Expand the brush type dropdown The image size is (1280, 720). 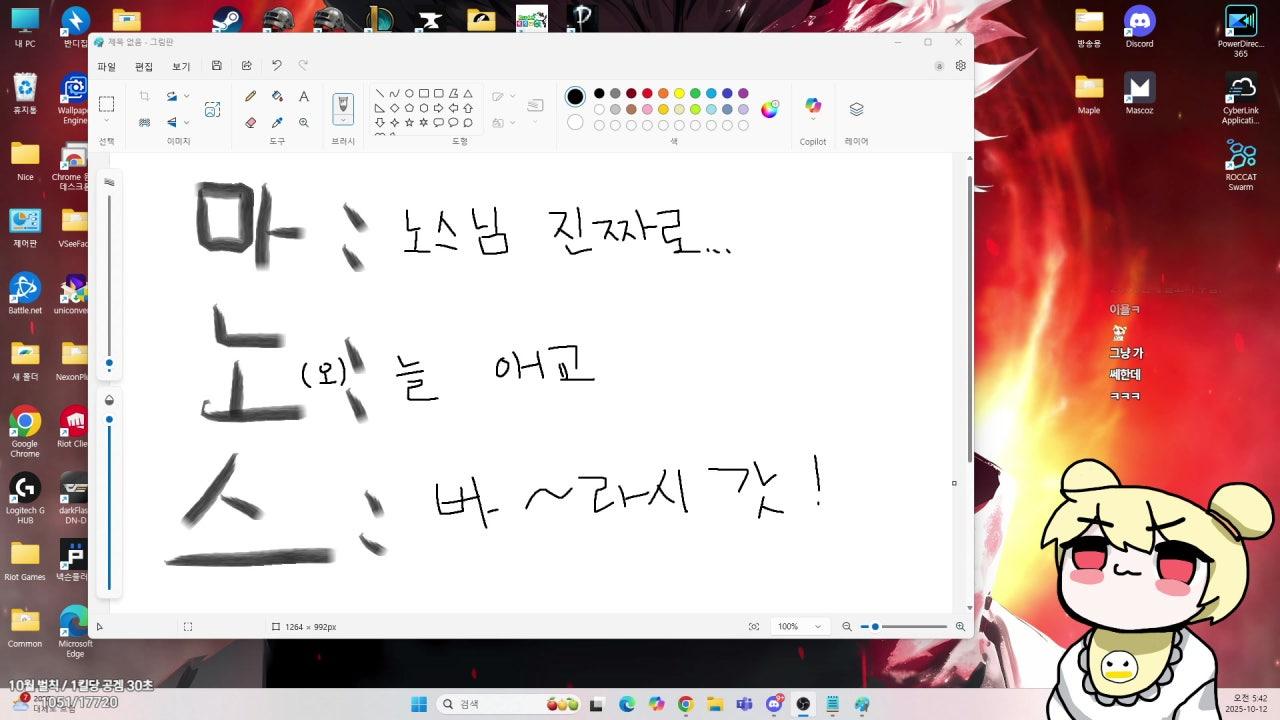click(343, 121)
